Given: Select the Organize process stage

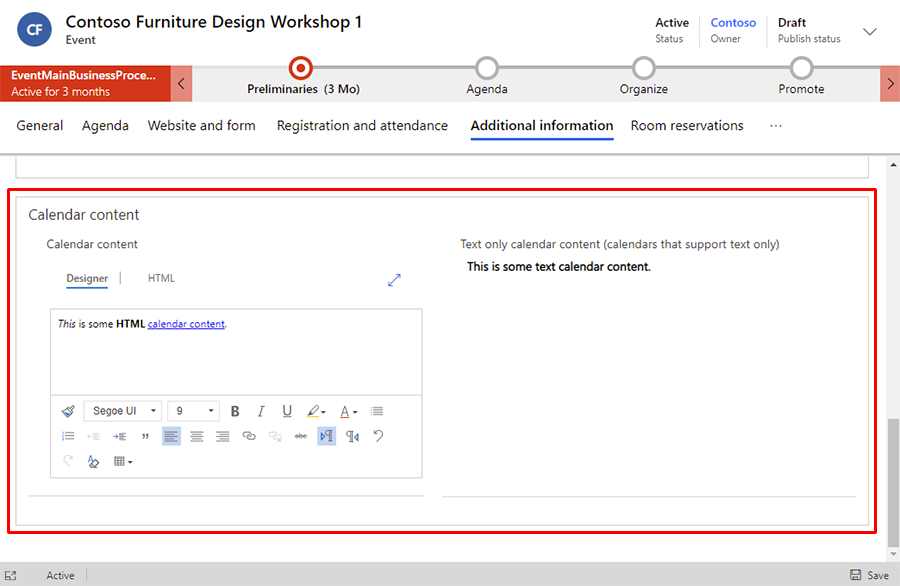Looking at the screenshot, I should 643,69.
